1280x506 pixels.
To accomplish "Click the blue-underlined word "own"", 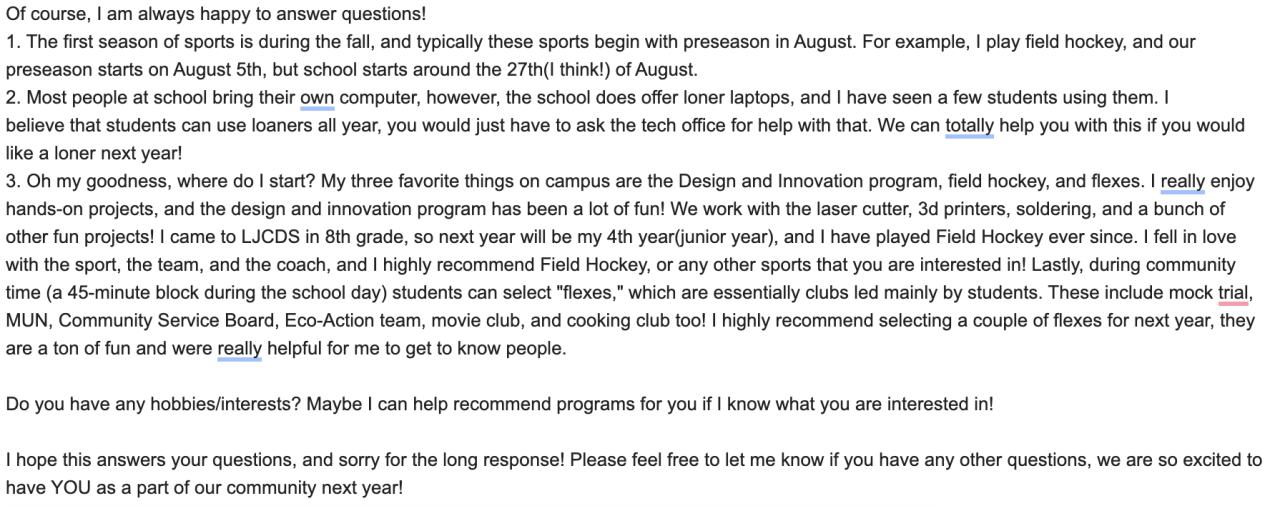I will click(x=317, y=99).
